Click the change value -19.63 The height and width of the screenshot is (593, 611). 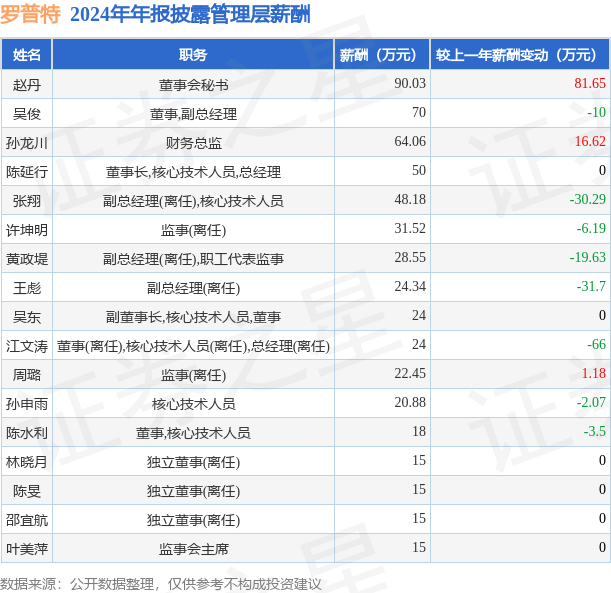click(588, 257)
